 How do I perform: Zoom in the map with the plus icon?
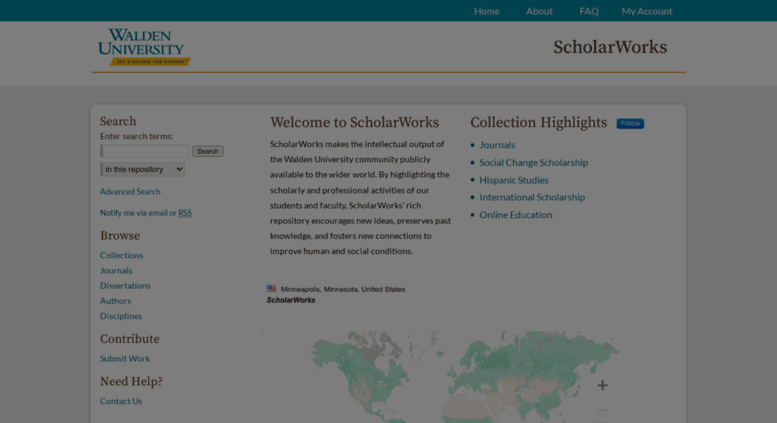tap(602, 385)
